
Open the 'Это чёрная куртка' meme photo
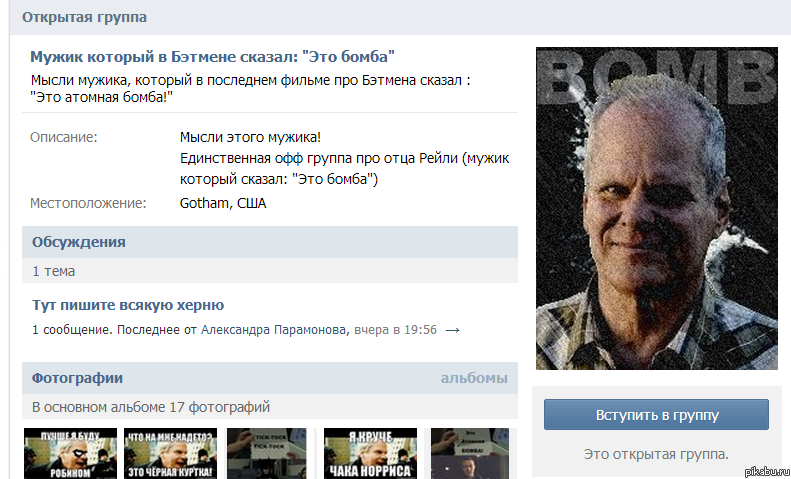pyautogui.click(x=170, y=453)
